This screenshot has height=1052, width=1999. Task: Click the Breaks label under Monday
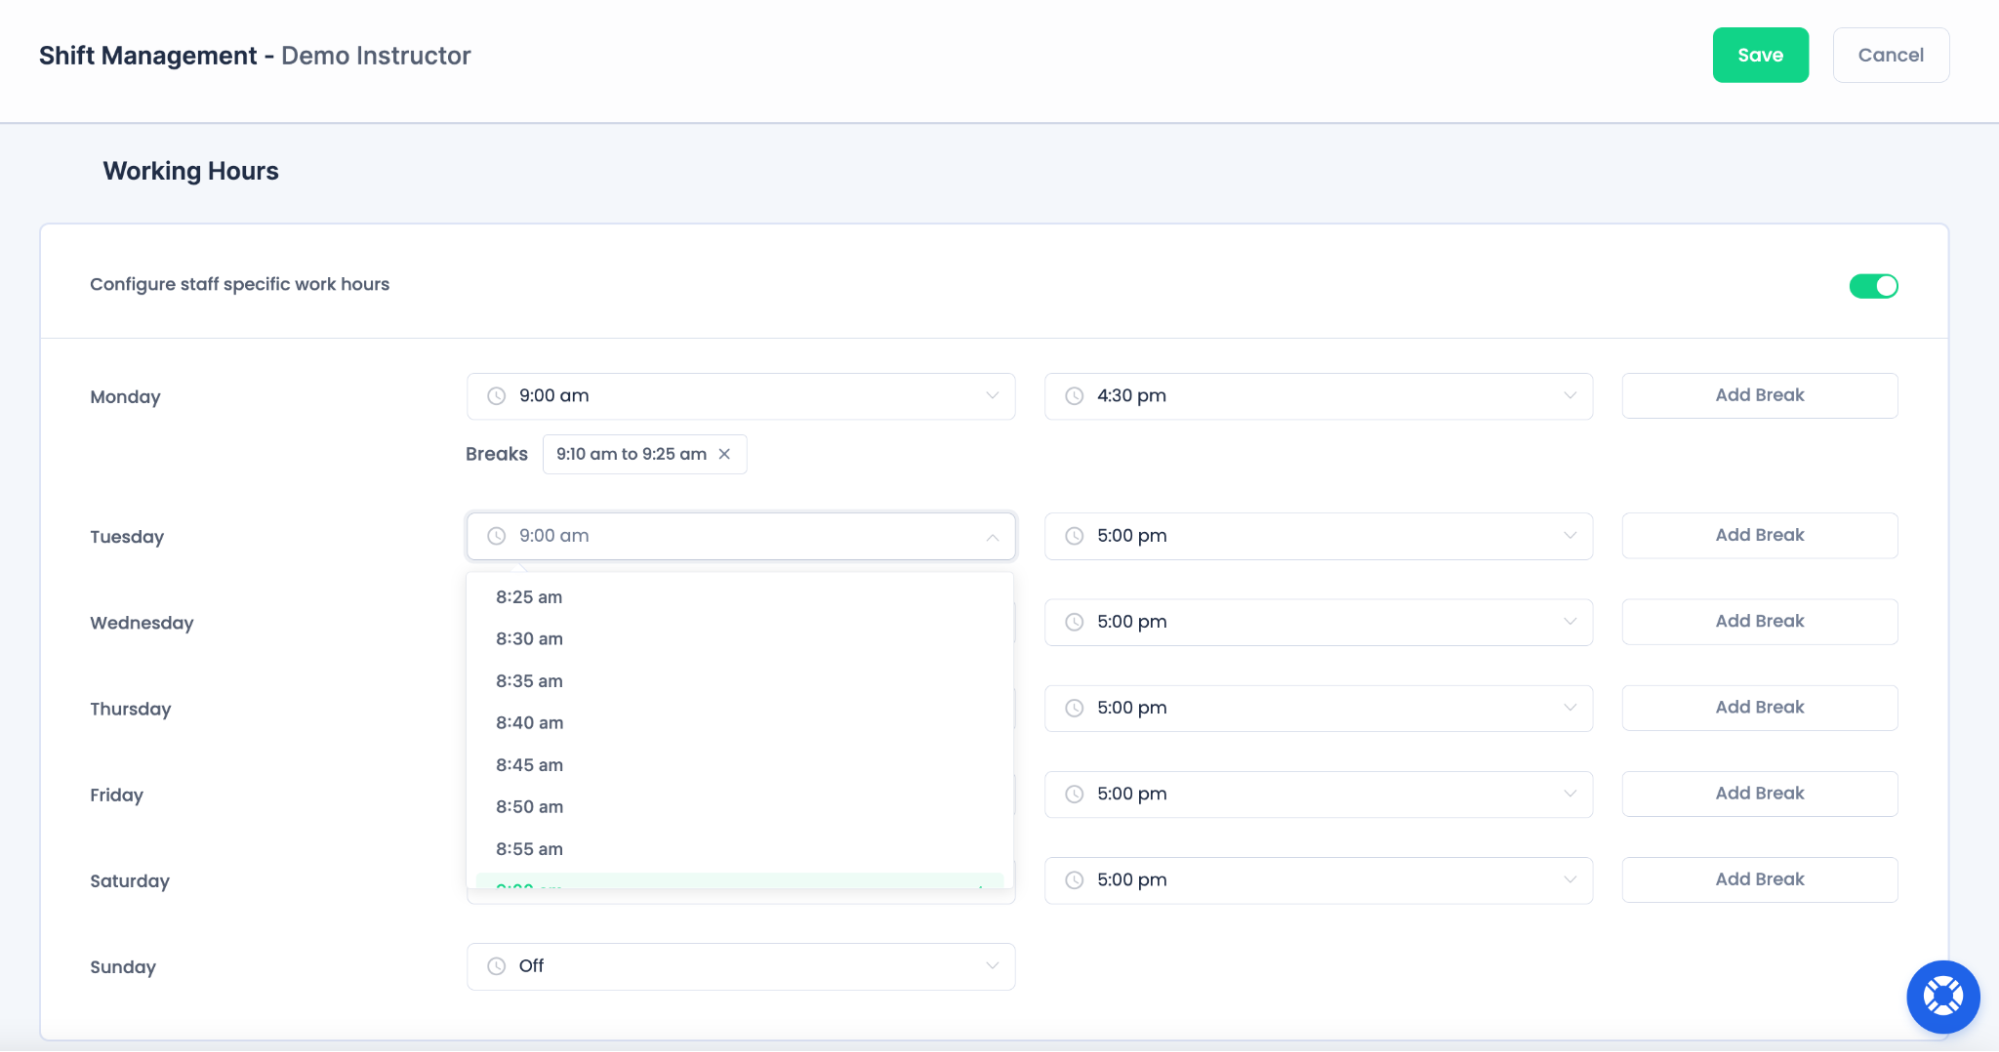click(496, 454)
